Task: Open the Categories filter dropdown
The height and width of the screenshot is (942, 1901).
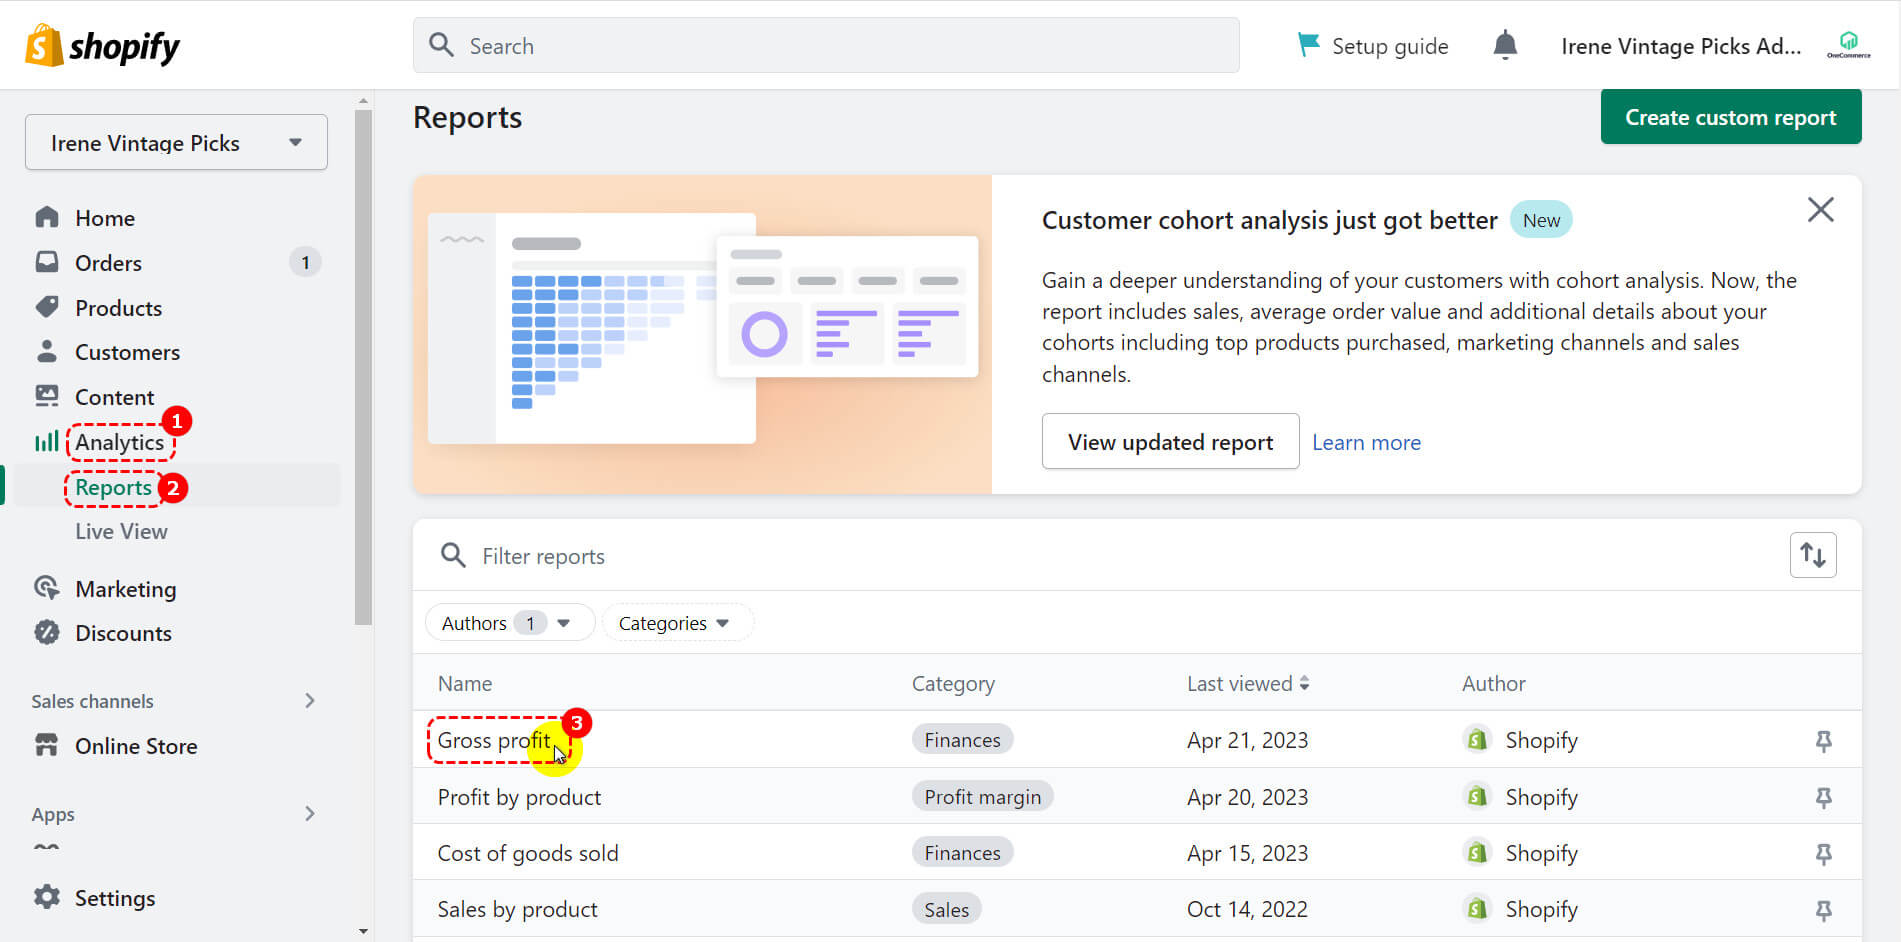Action: (x=677, y=622)
